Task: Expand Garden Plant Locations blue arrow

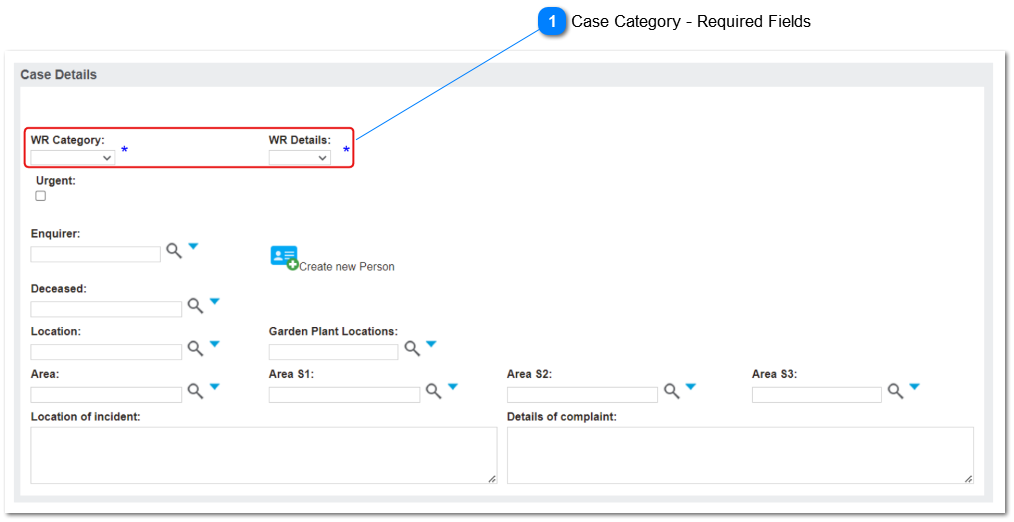Action: (431, 344)
